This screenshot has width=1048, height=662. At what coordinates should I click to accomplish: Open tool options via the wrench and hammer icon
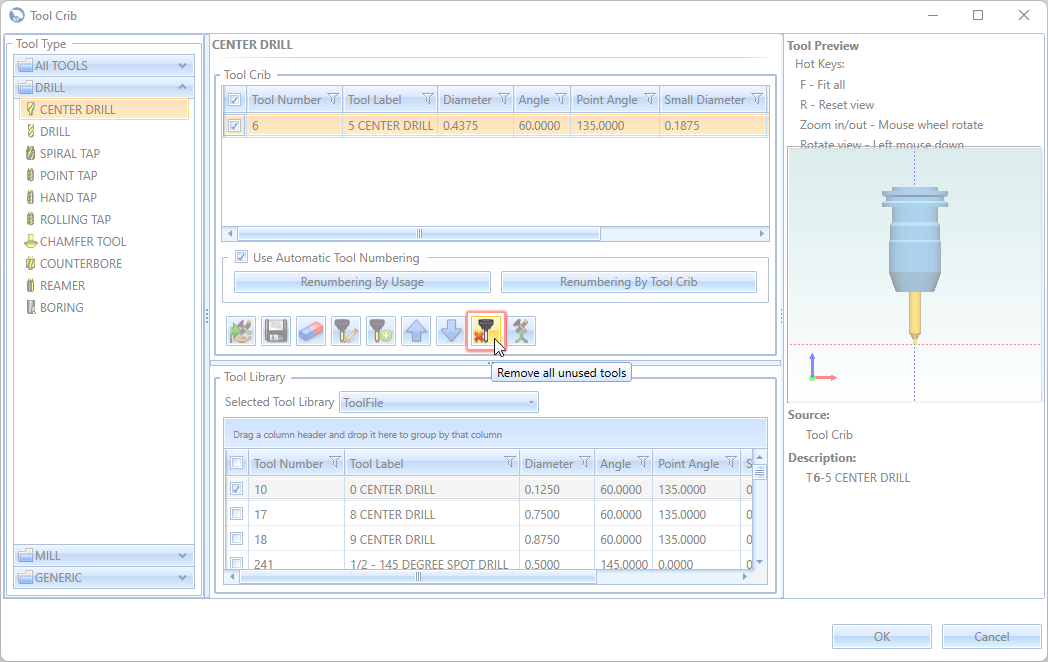click(521, 331)
